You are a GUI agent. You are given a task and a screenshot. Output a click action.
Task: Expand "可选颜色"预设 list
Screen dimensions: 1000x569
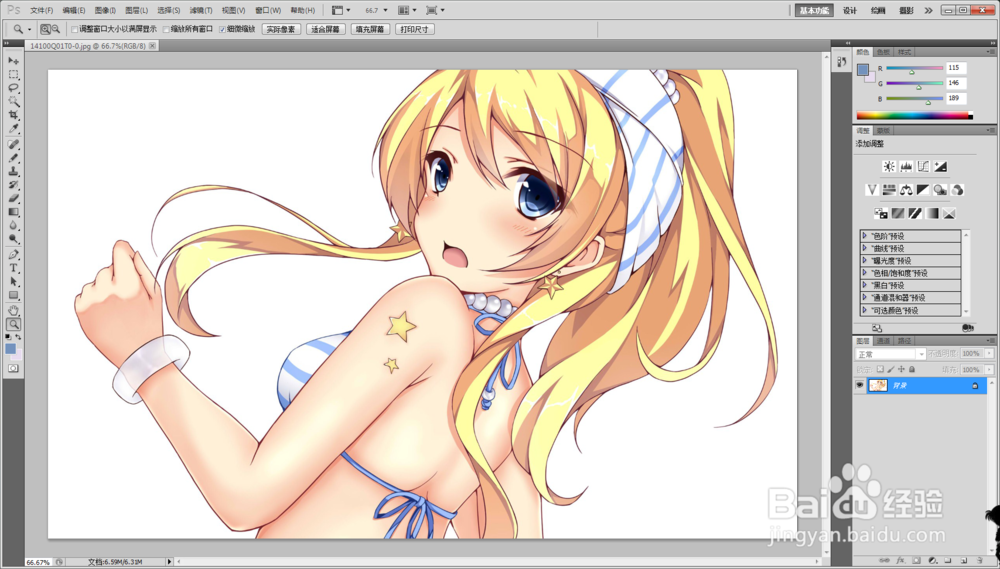[865, 310]
